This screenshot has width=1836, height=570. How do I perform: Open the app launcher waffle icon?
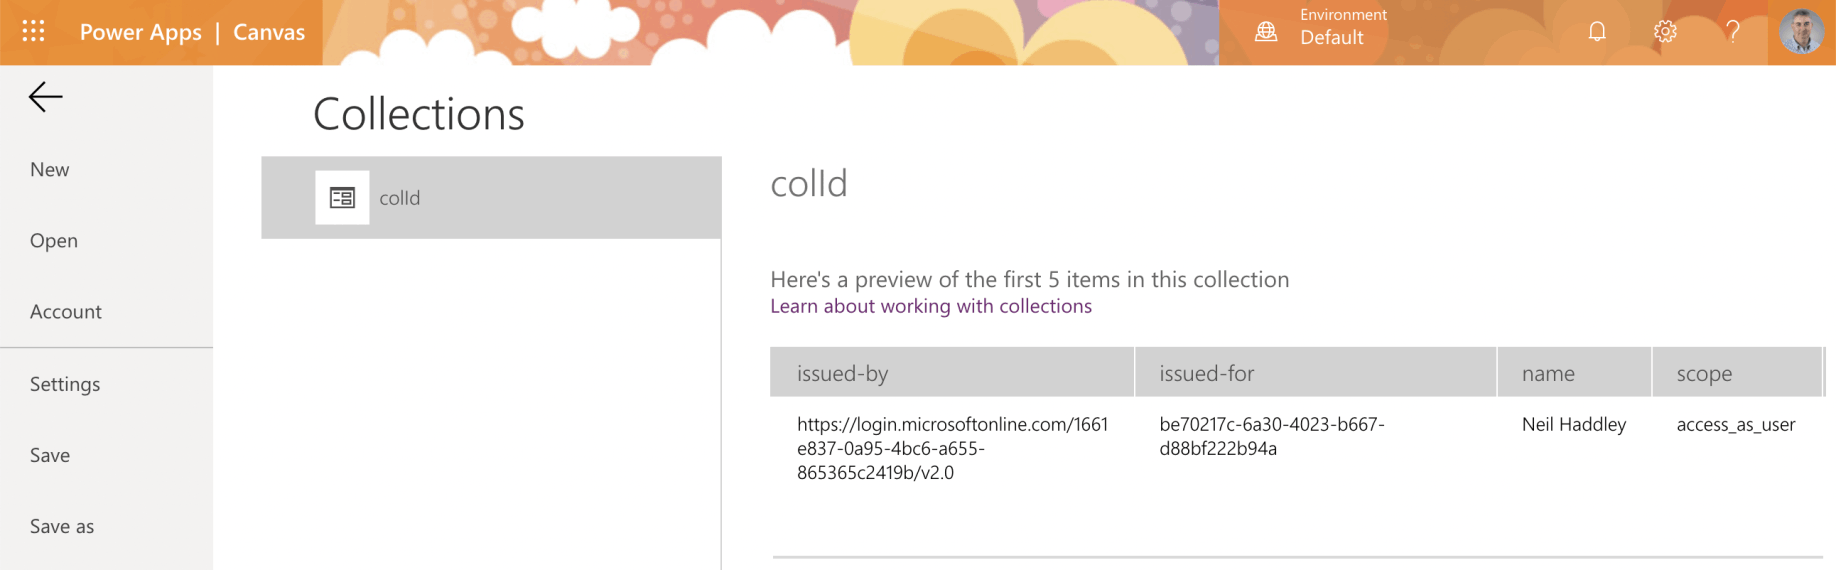[x=33, y=32]
